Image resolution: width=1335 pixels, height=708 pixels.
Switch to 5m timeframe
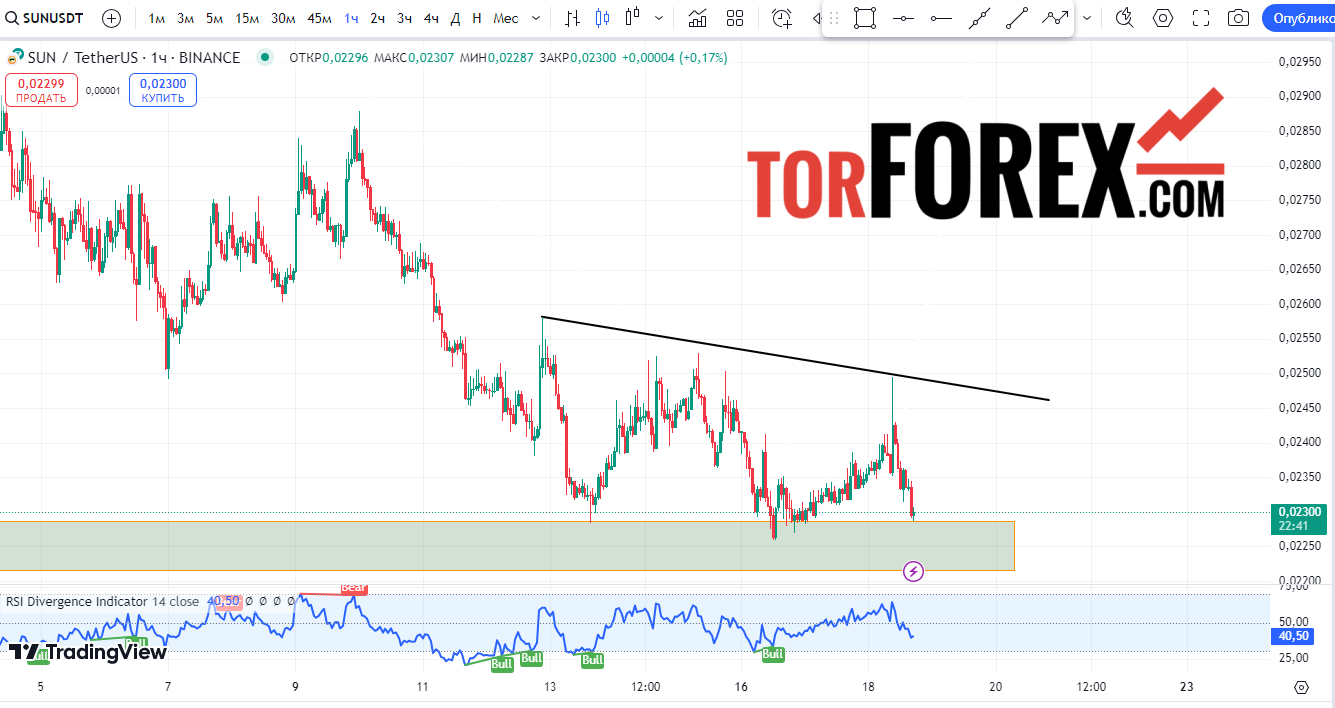[215, 18]
